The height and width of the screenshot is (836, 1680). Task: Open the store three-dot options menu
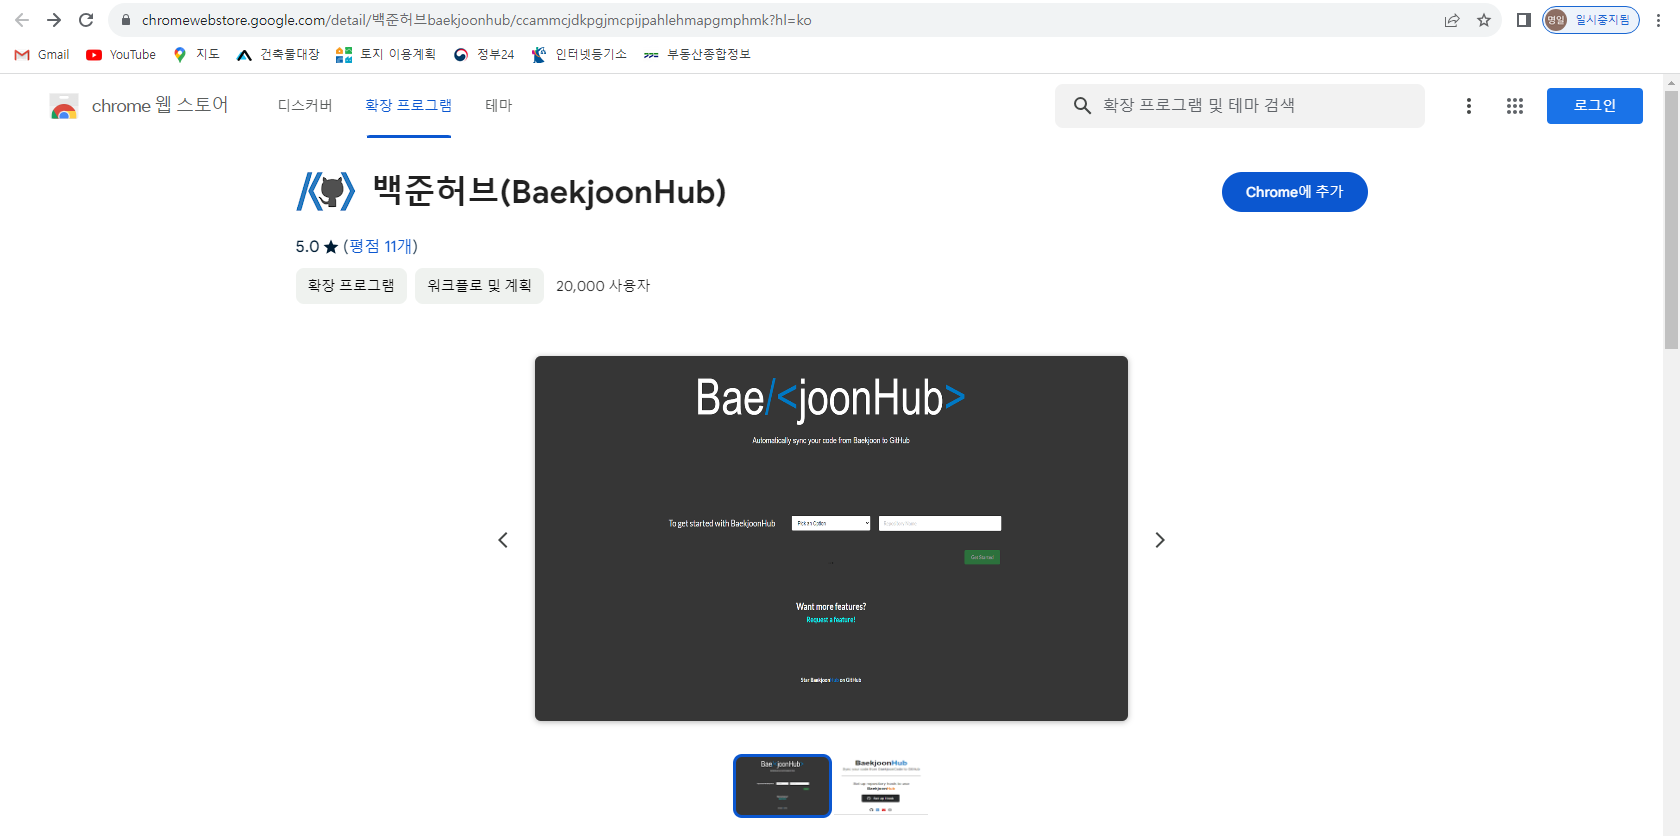(1469, 106)
